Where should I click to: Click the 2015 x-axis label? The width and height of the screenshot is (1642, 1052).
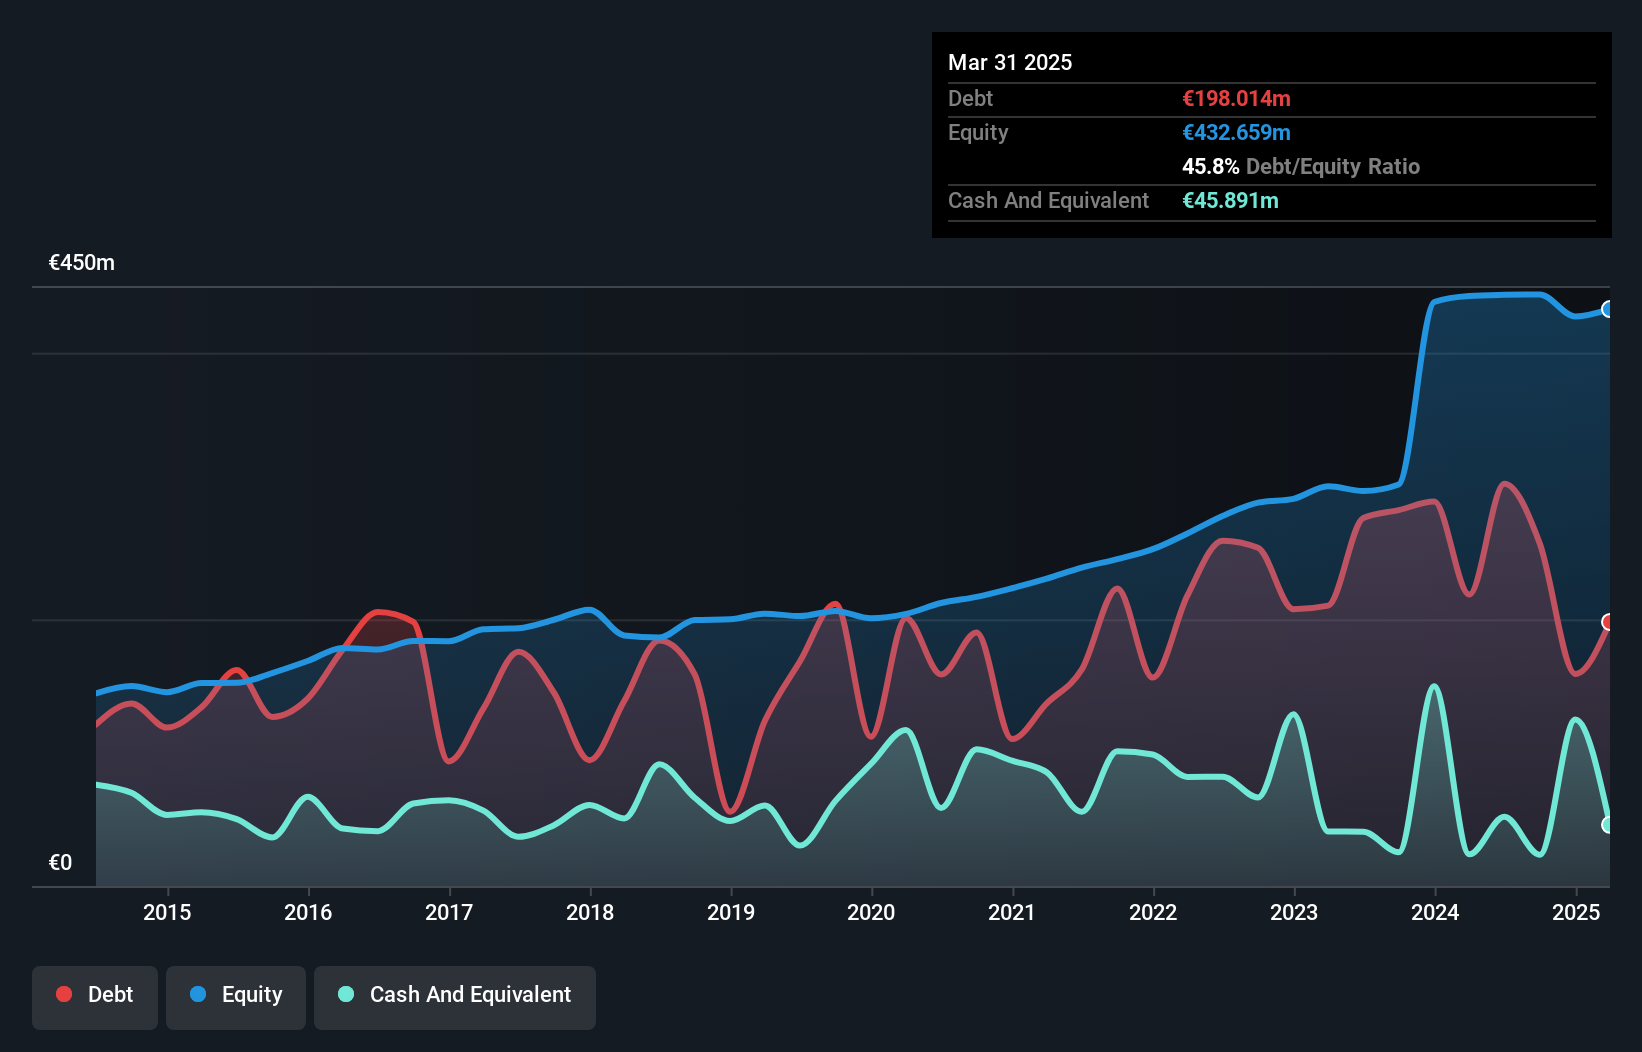167,912
